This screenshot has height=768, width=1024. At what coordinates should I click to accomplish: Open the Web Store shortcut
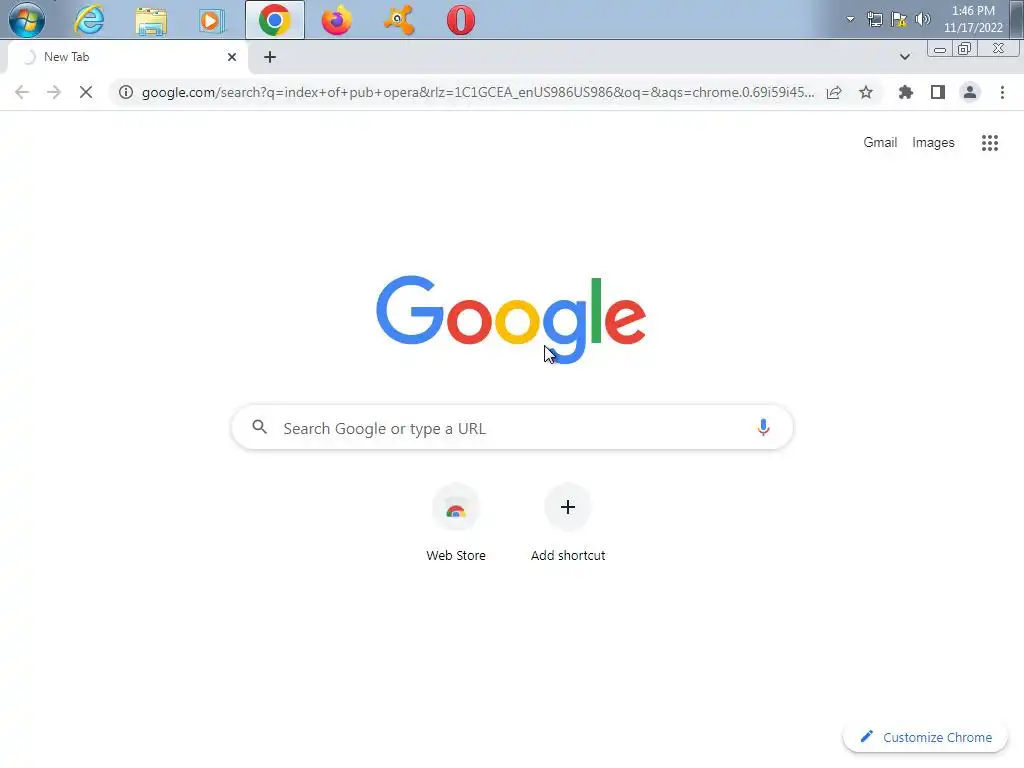[456, 524]
